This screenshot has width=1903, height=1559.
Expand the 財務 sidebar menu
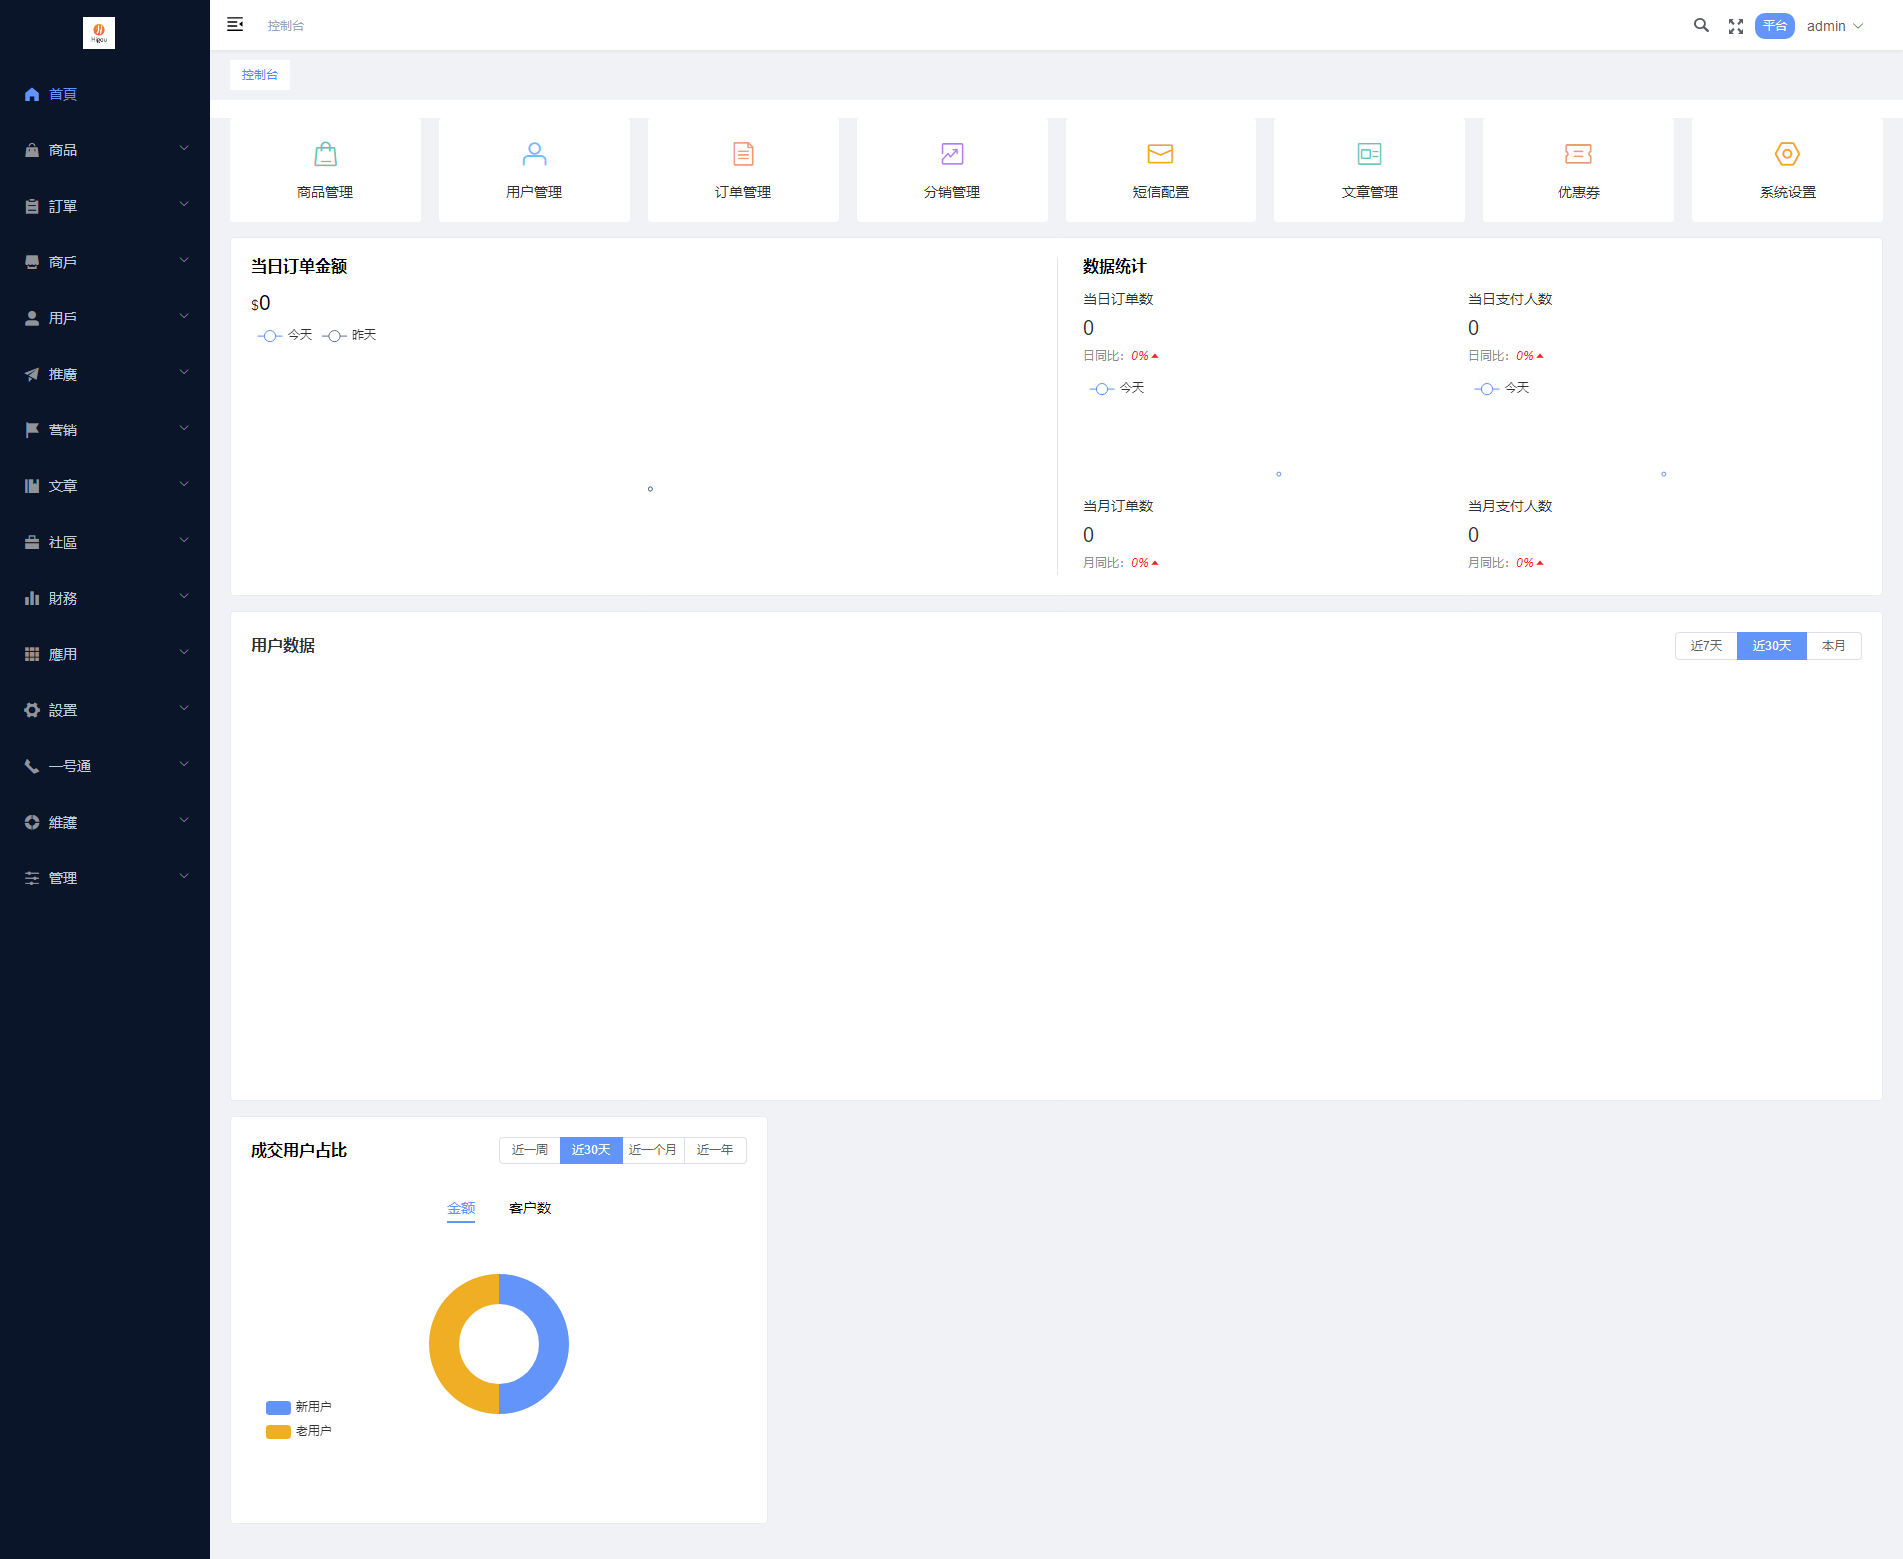pyautogui.click(x=105, y=598)
